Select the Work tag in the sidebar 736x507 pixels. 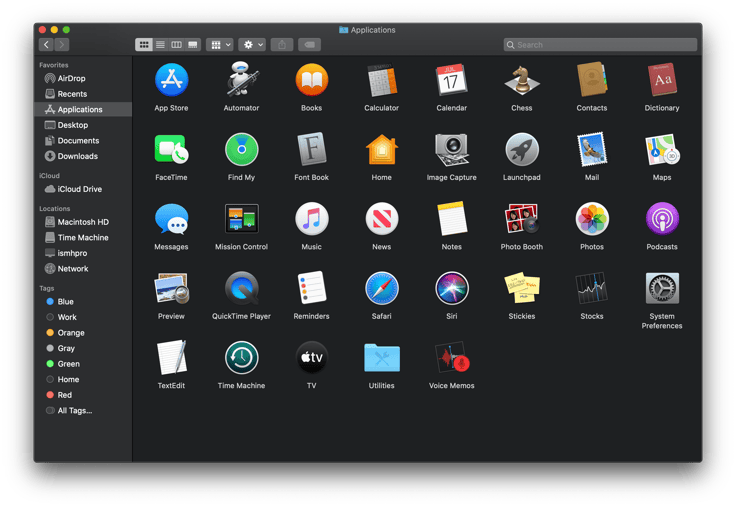(x=83, y=317)
